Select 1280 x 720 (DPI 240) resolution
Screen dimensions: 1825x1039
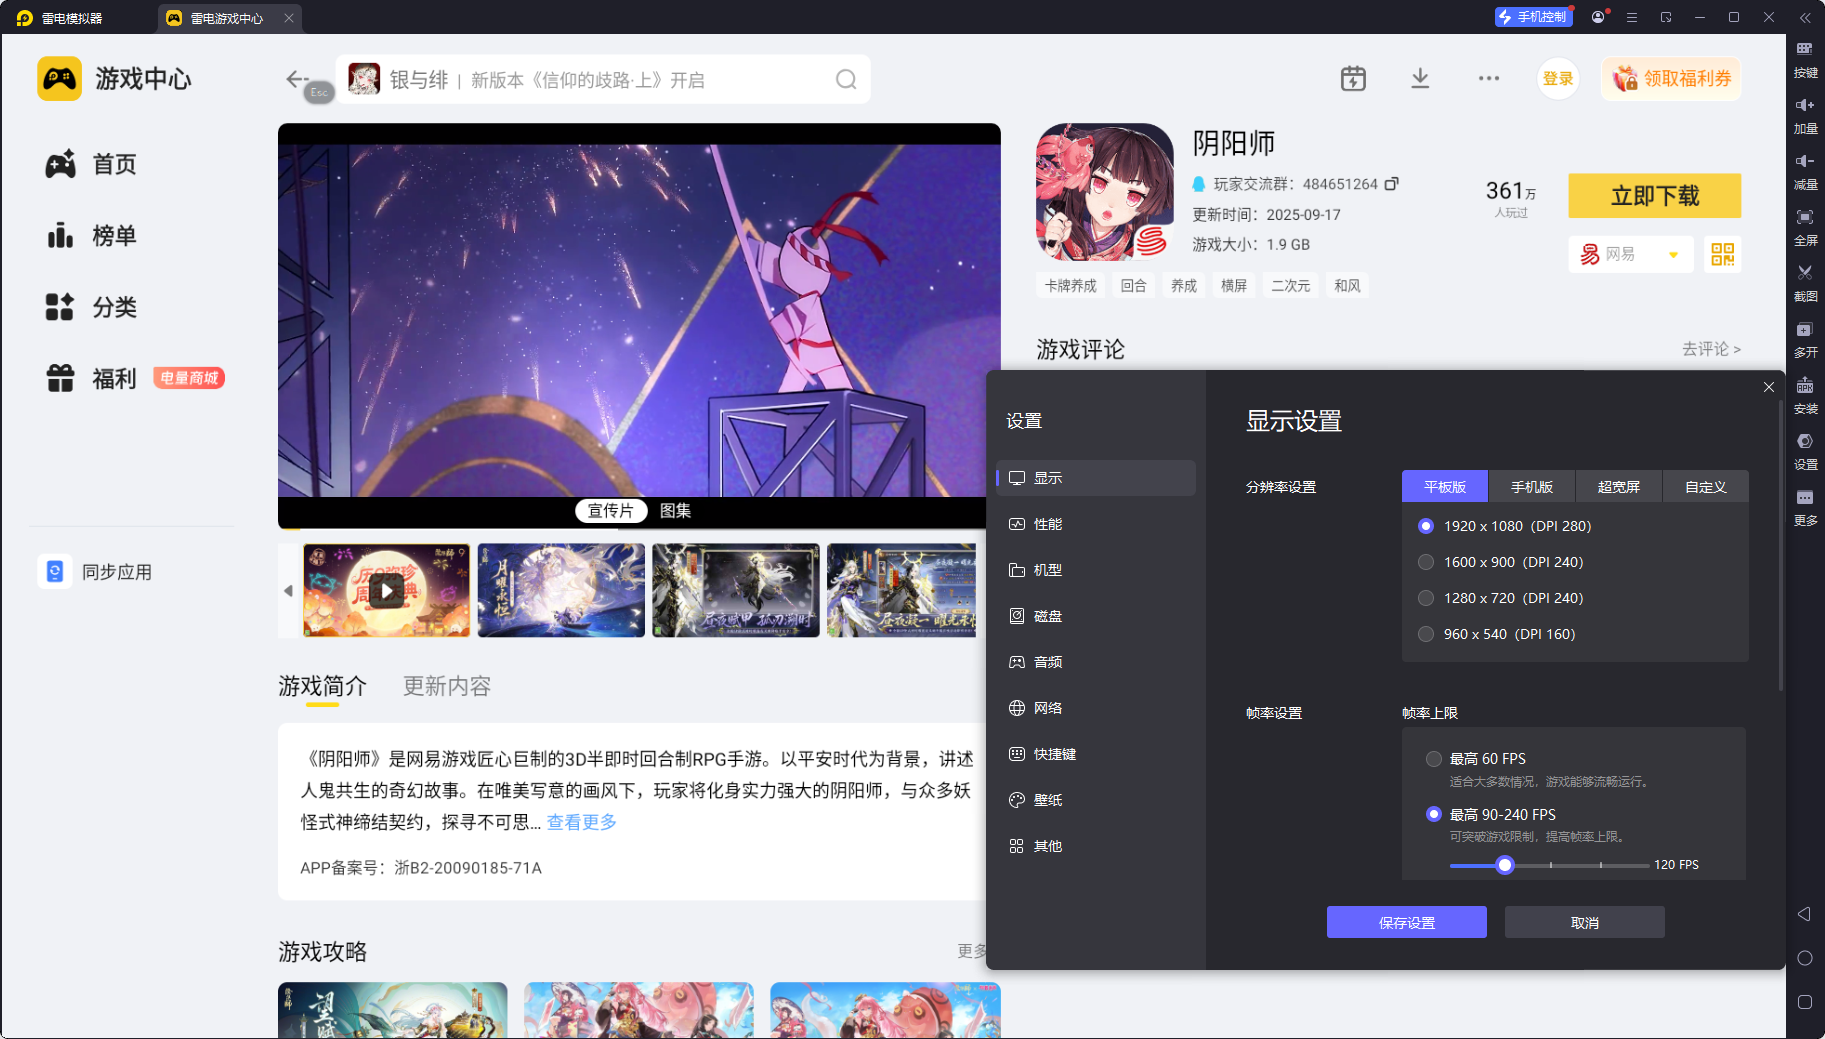1426,598
